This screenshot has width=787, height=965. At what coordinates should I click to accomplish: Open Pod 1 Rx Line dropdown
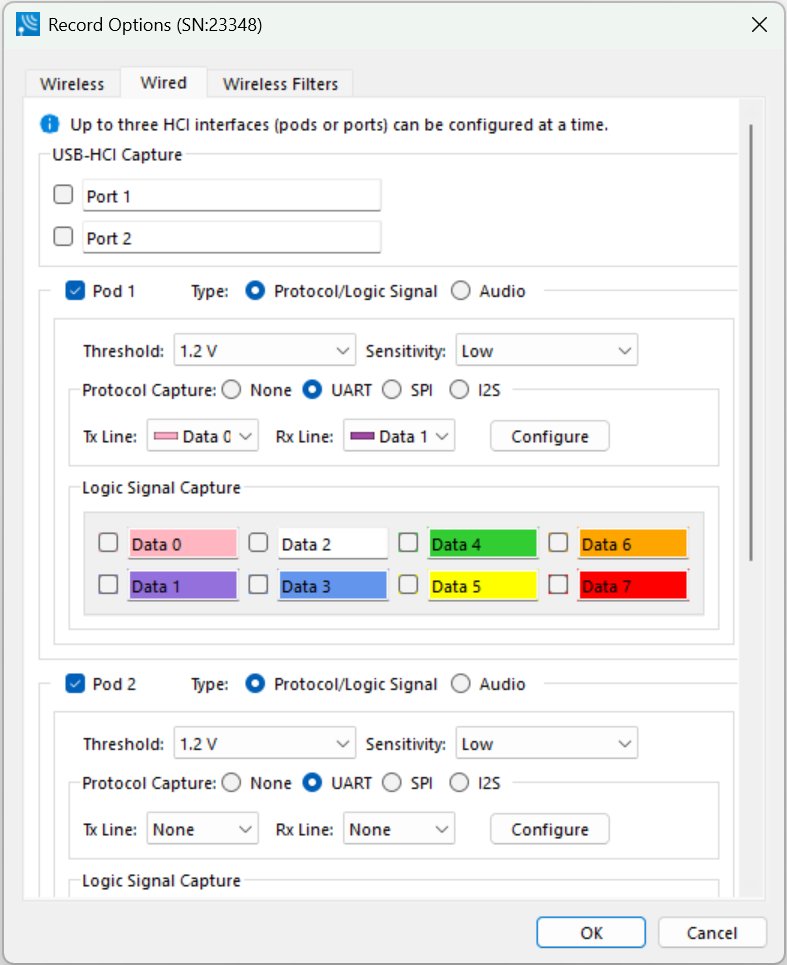click(399, 436)
